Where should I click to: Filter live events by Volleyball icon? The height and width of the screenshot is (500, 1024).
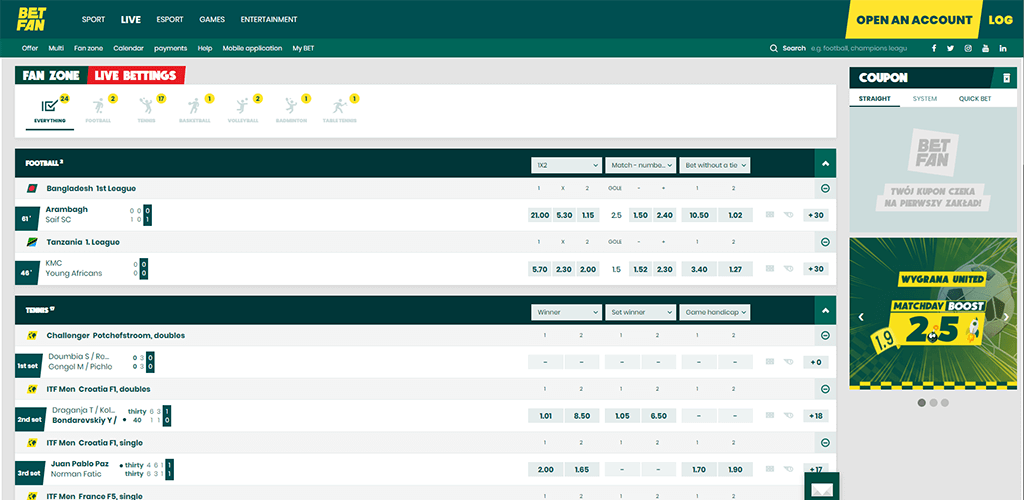tap(243, 108)
